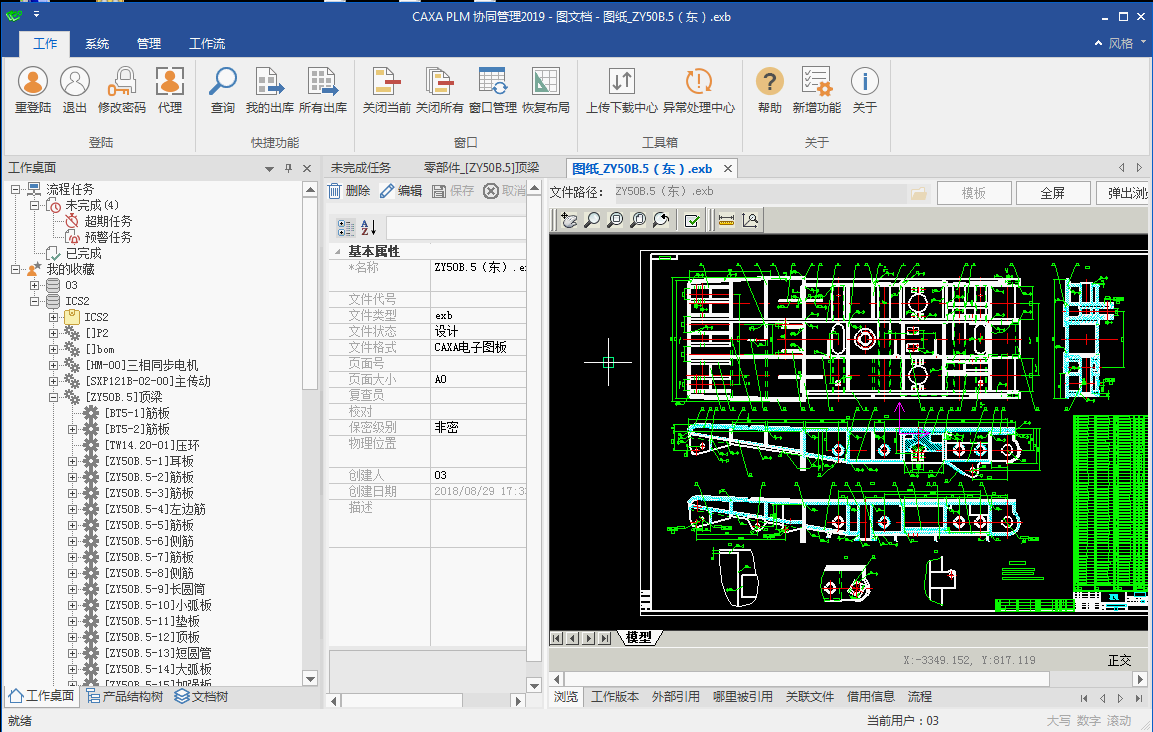Switch to the 产品结构树 bottom tab
The image size is (1153, 732).
(124, 696)
